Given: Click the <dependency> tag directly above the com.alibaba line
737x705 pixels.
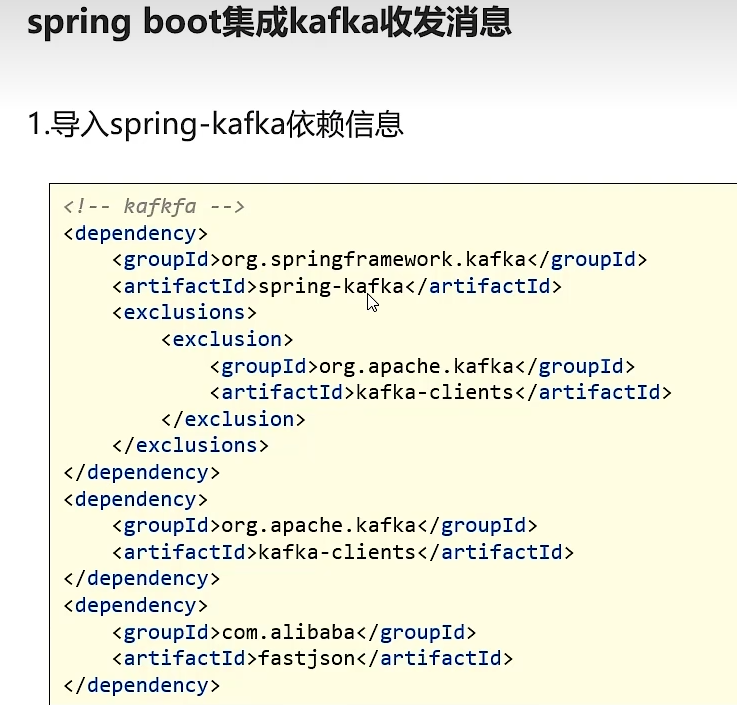Looking at the screenshot, I should click(x=136, y=605).
